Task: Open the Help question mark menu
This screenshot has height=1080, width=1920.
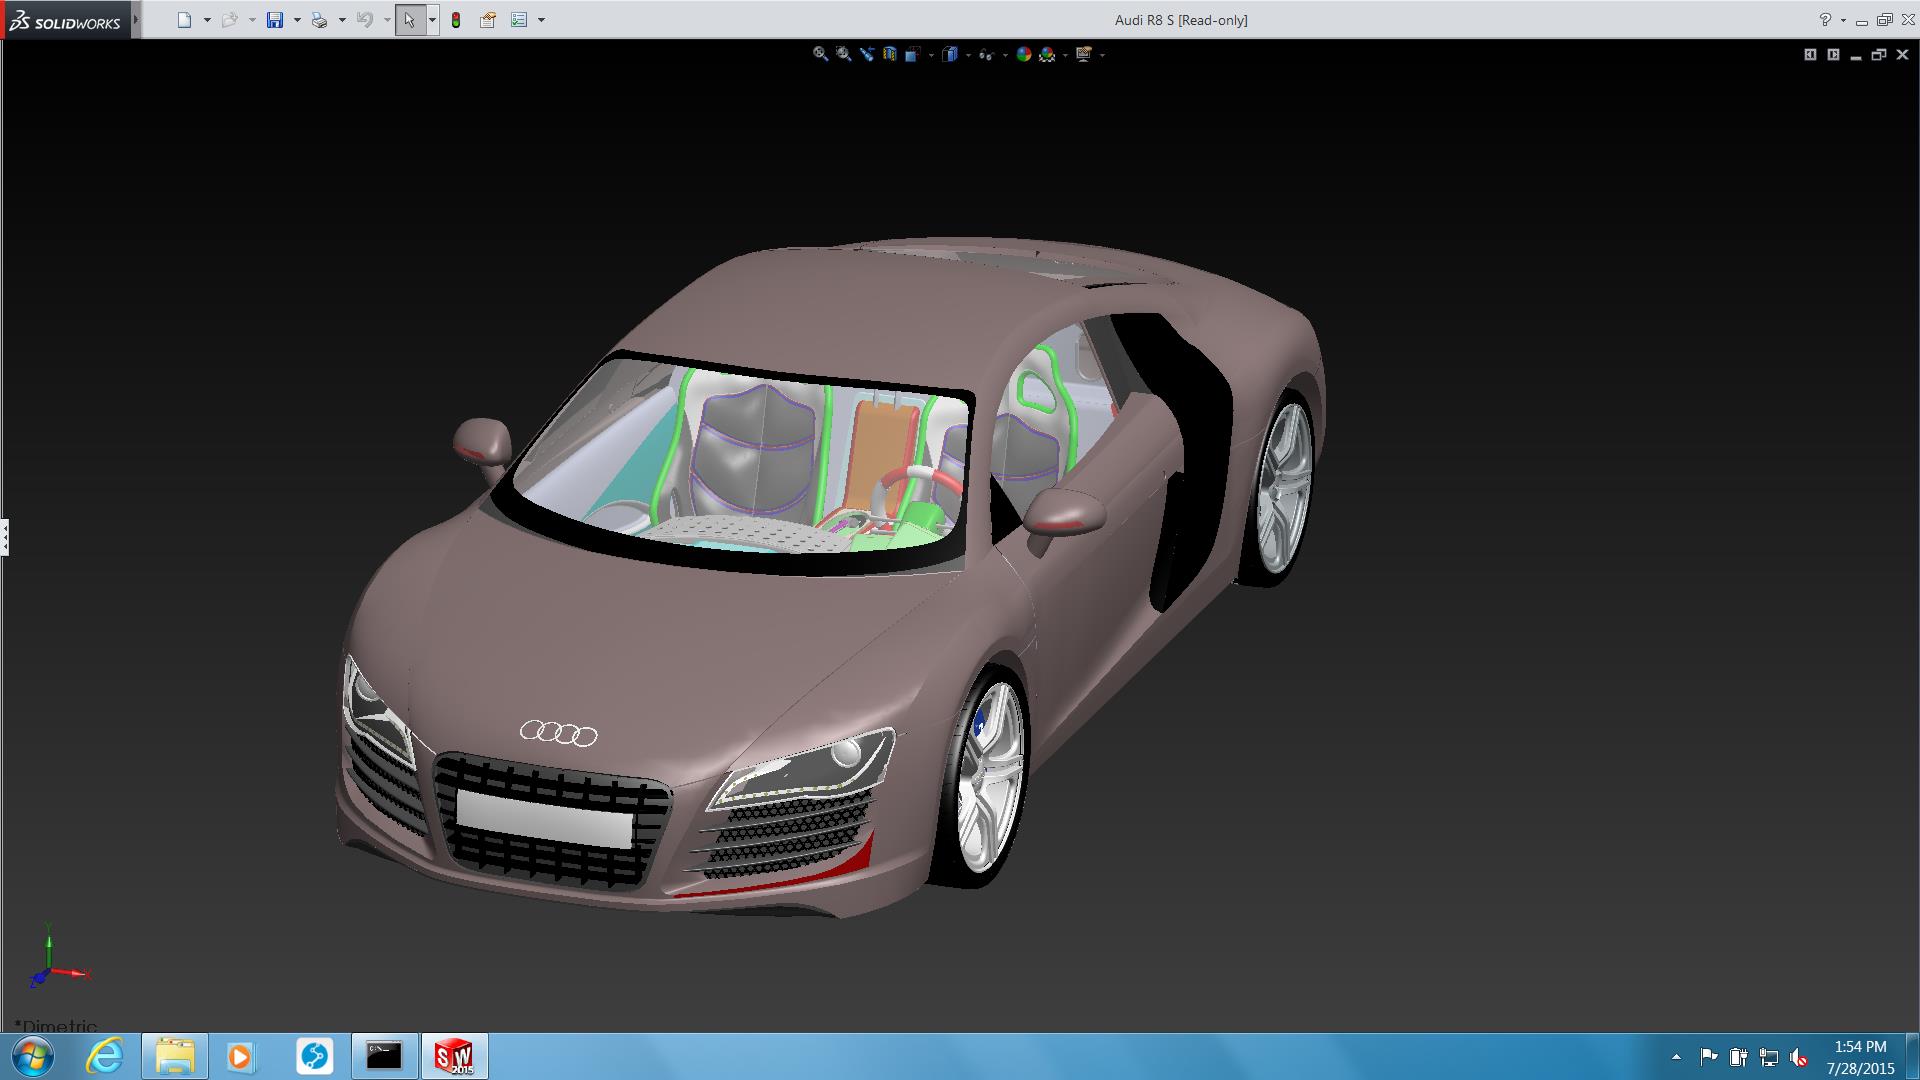Action: coord(1825,20)
